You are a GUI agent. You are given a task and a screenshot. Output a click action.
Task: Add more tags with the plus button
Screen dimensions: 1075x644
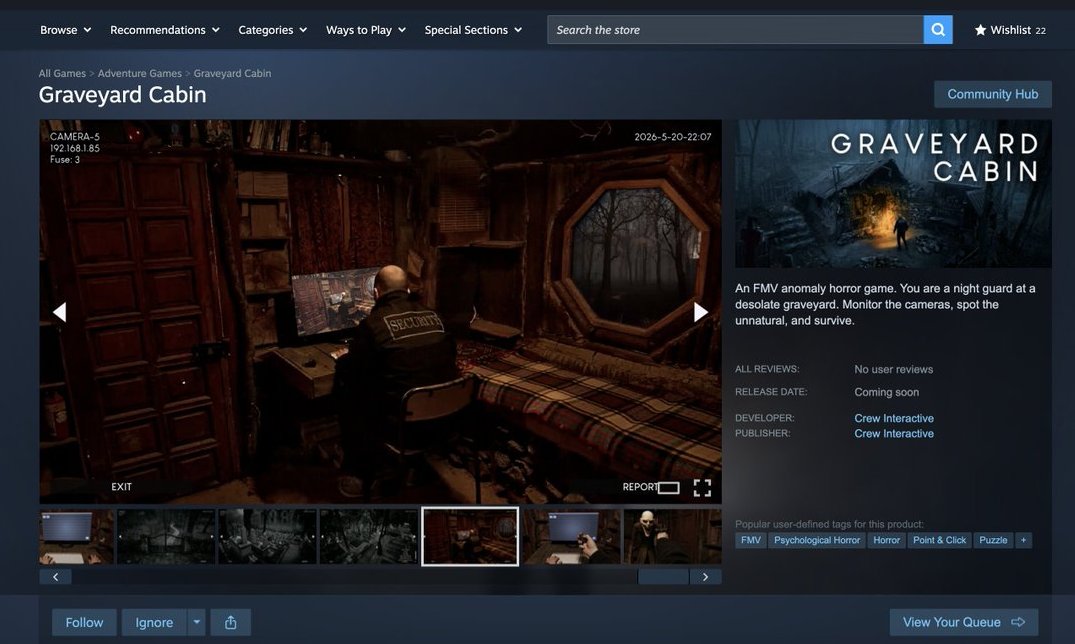(1024, 540)
